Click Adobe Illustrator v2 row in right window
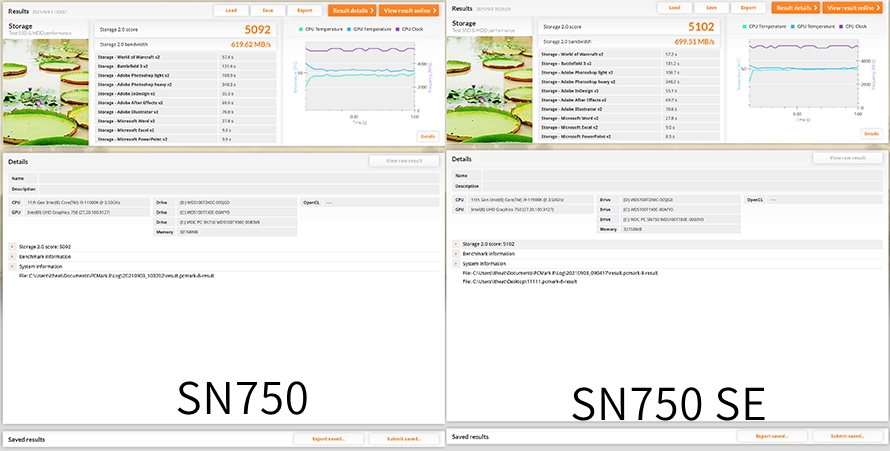 tap(629, 109)
